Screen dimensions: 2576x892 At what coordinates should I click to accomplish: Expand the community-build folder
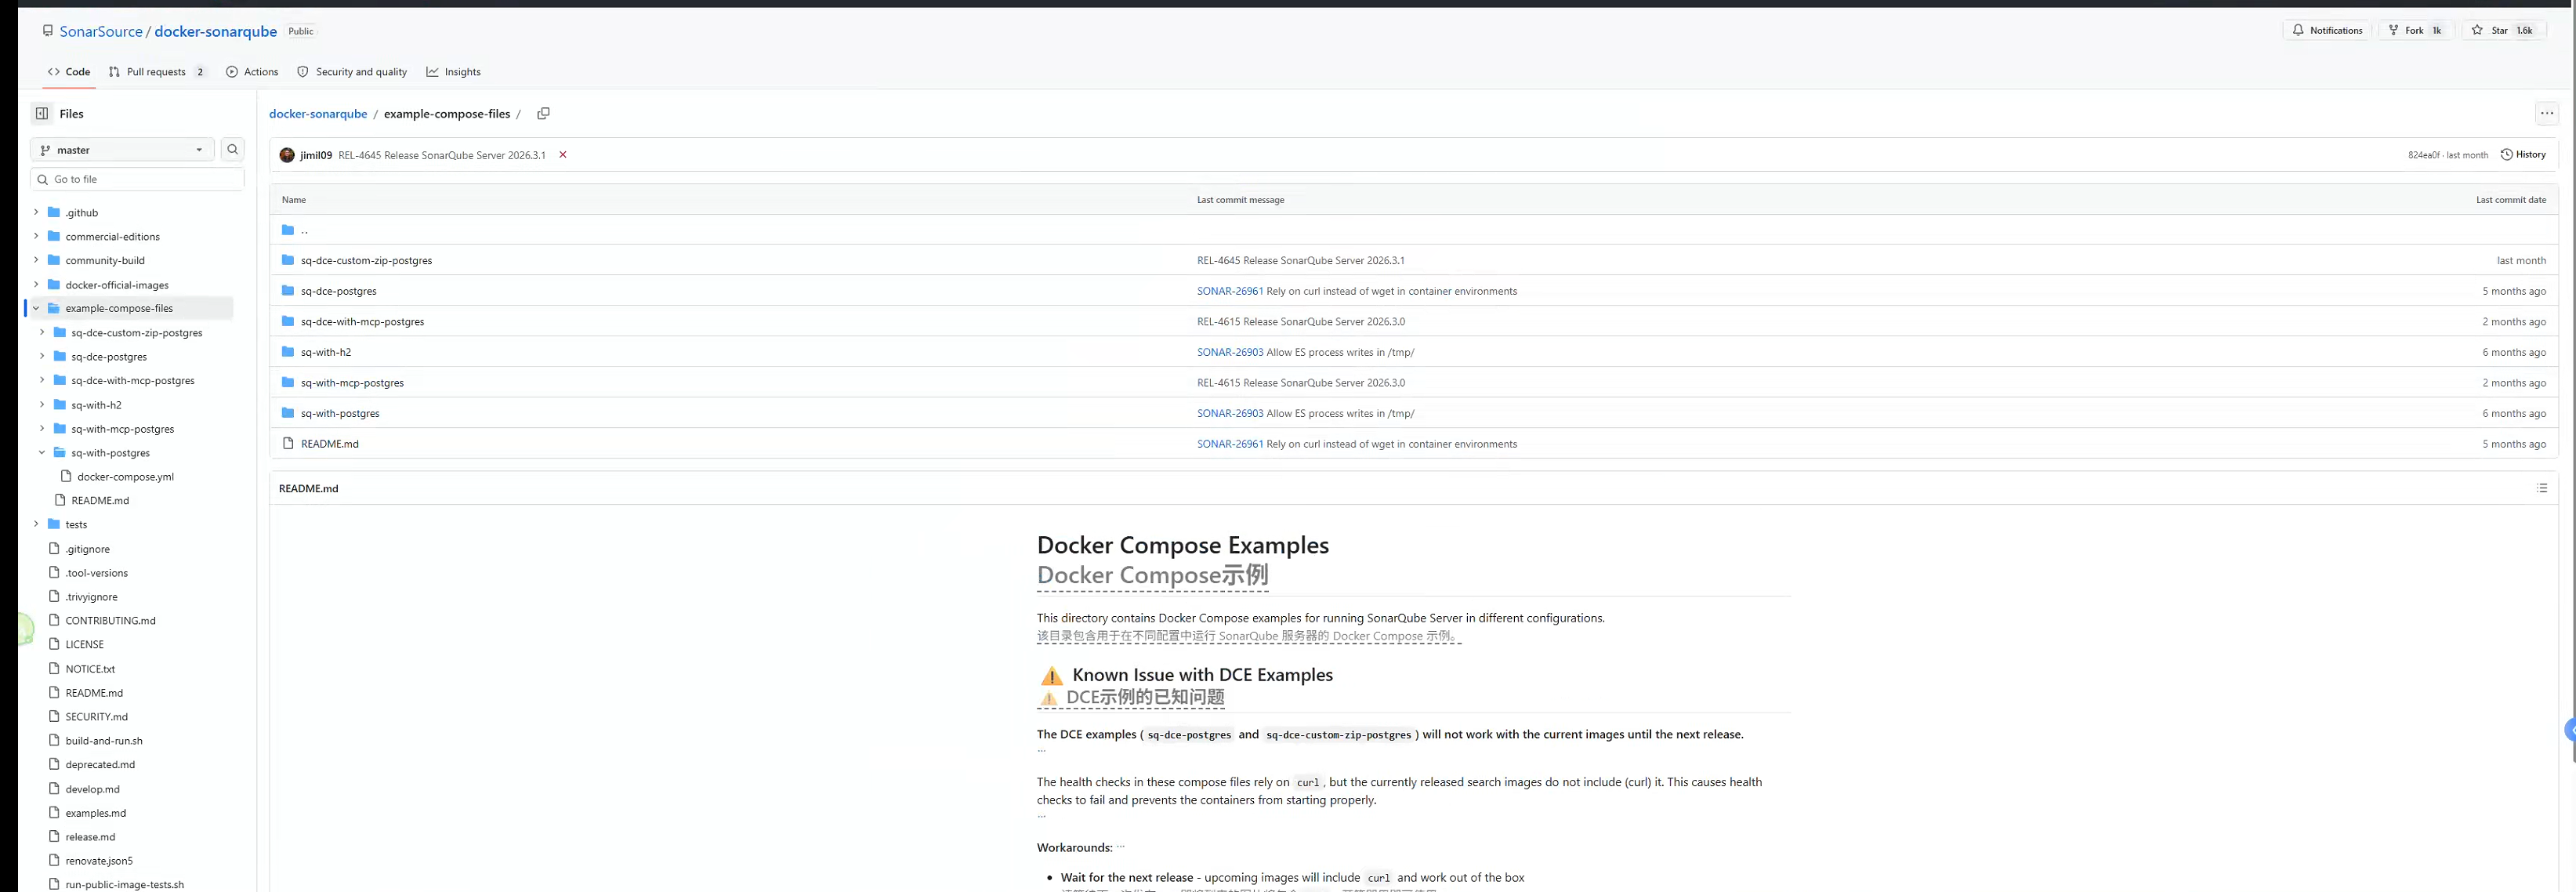pos(36,260)
